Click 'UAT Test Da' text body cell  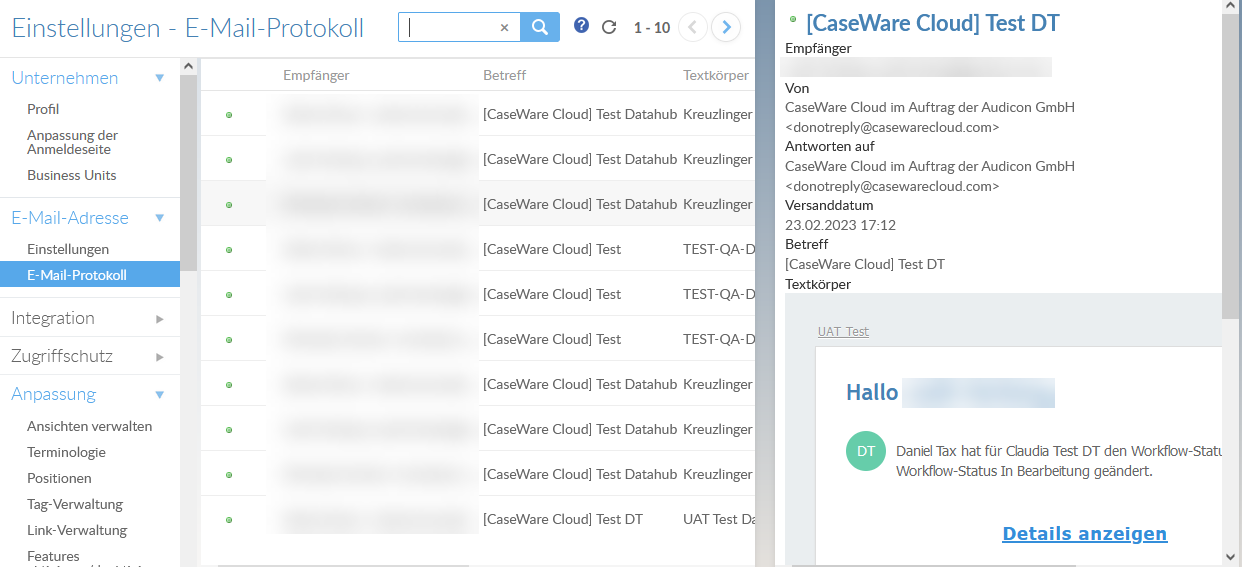click(719, 519)
